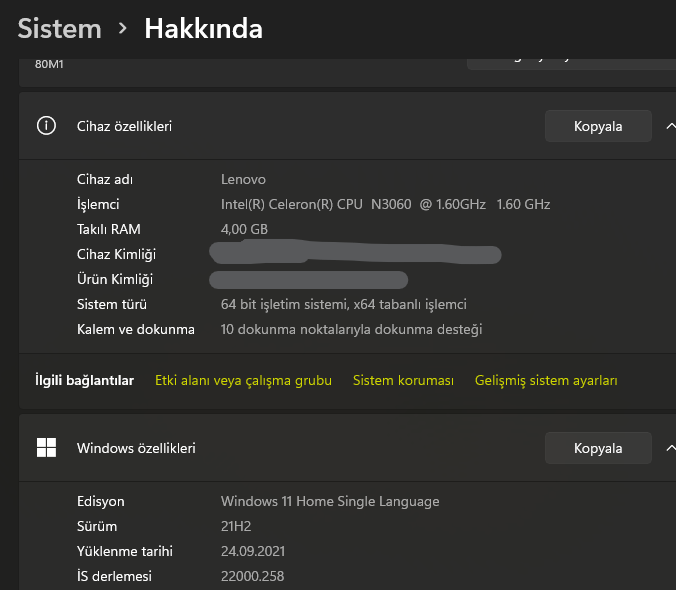This screenshot has width=676, height=590.
Task: Open the Sistem koruması link
Action: [403, 380]
